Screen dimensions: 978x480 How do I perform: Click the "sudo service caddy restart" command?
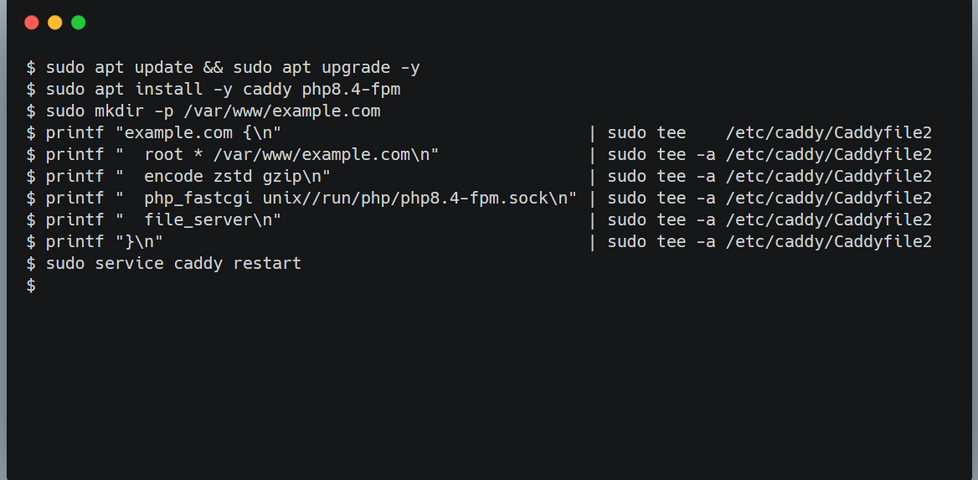[x=173, y=263]
